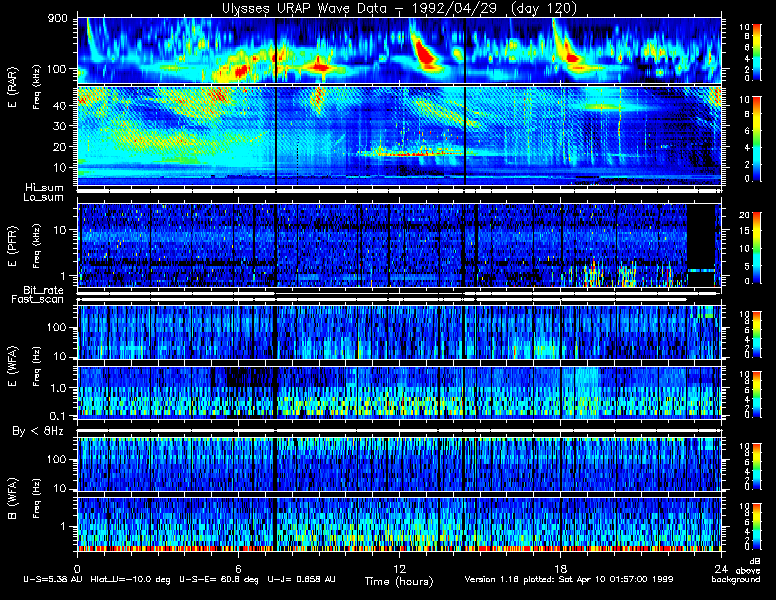The height and width of the screenshot is (600, 776).
Task: Select the 'E (RAR)' axis label
Action: pyautogui.click(x=12, y=88)
